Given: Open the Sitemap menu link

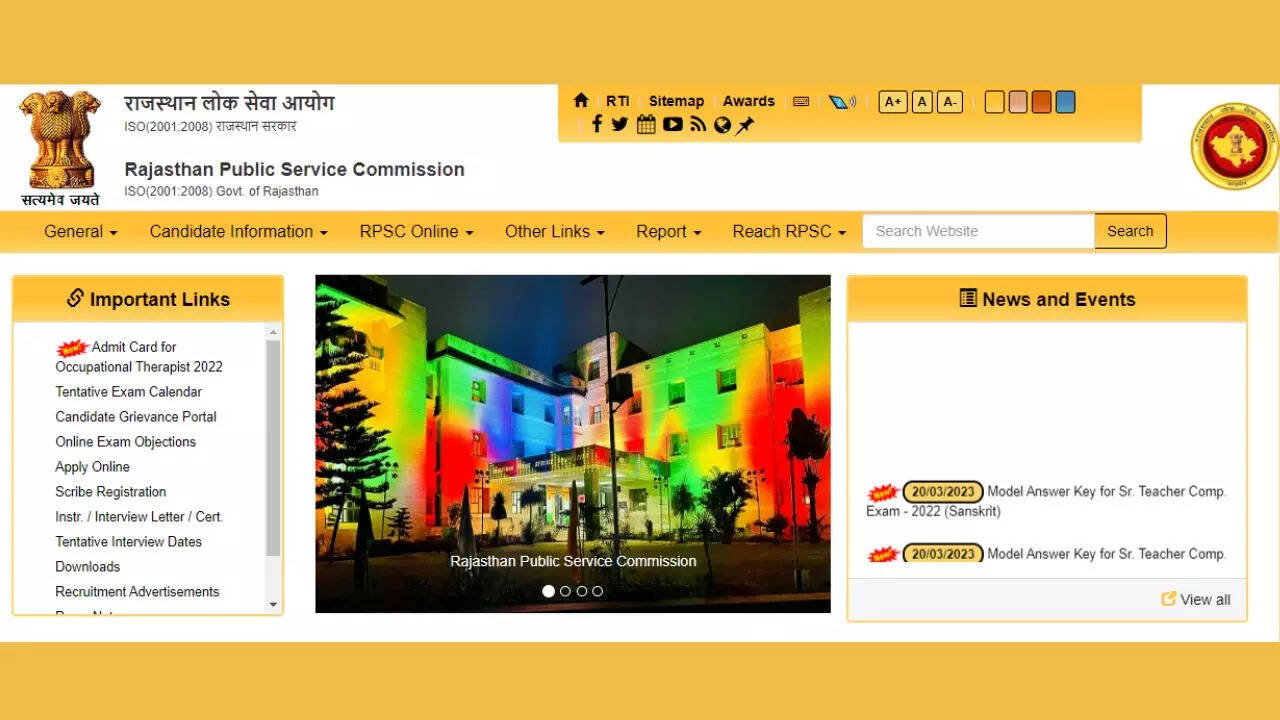Looking at the screenshot, I should coord(676,101).
